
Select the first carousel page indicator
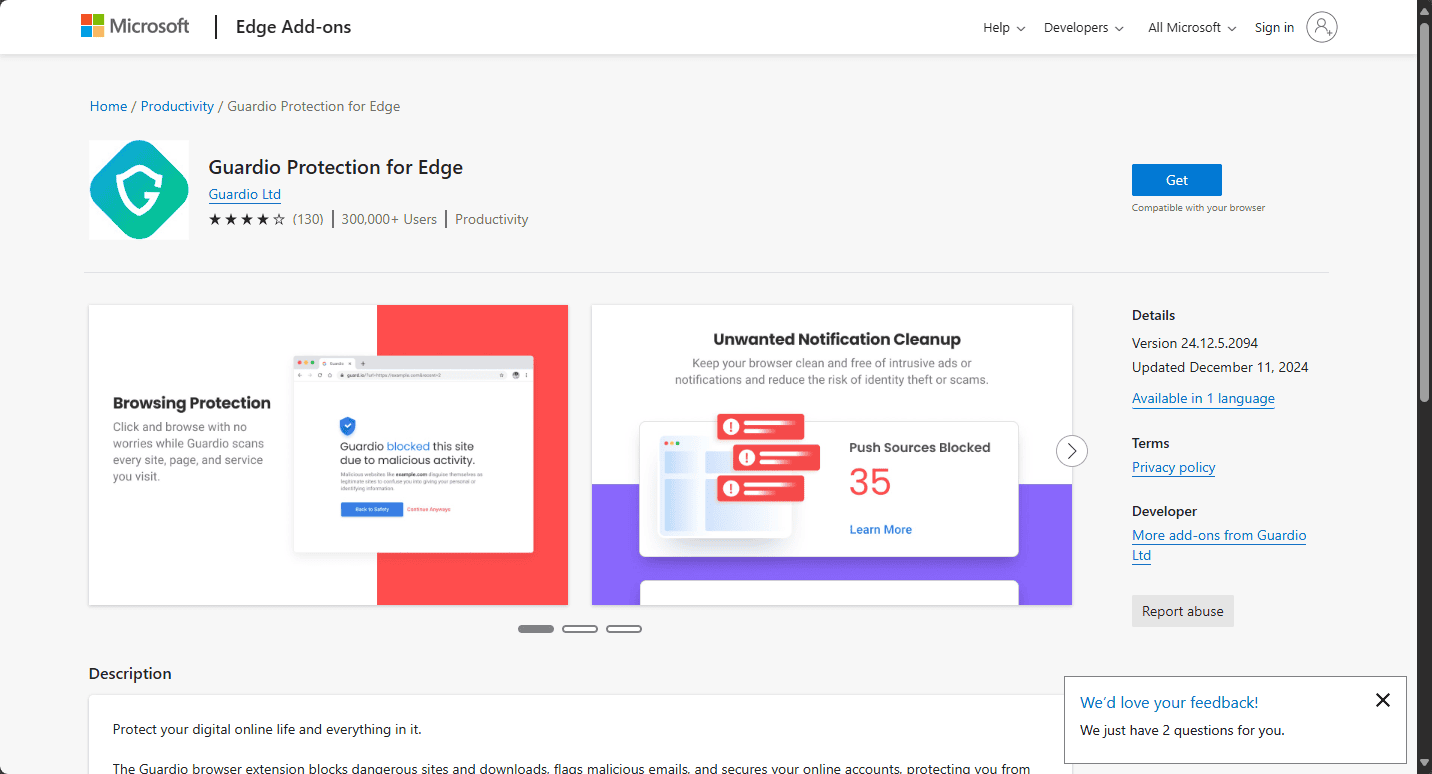(536, 629)
